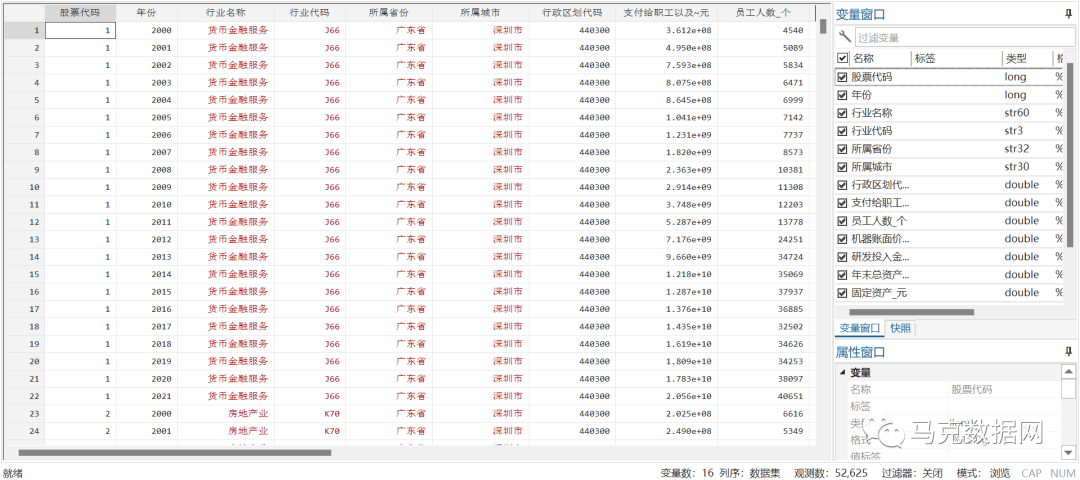Select the 行业代码 column header in data grid

(309, 12)
